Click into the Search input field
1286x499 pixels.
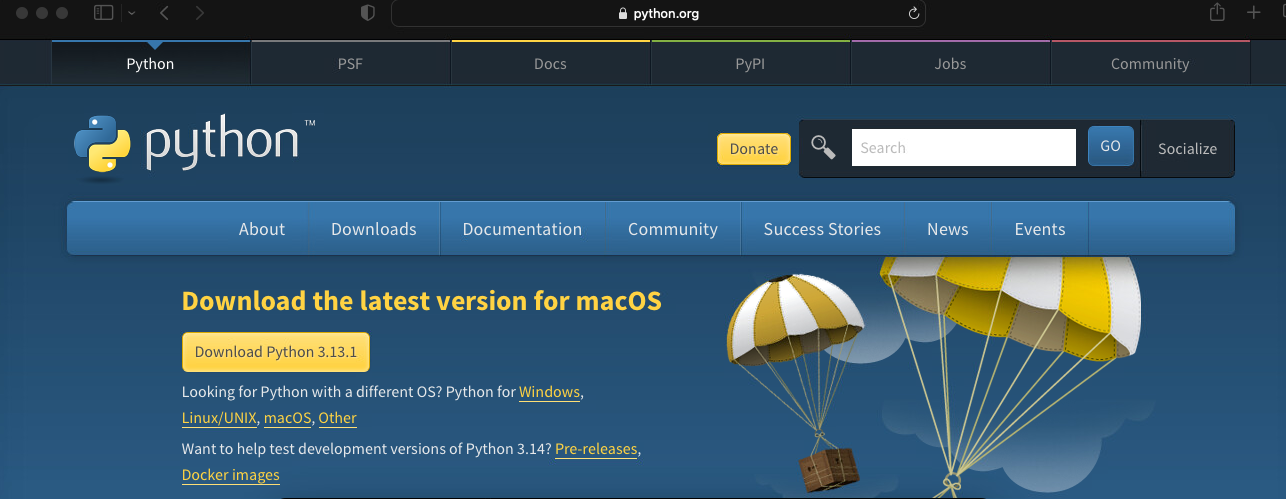pos(963,148)
